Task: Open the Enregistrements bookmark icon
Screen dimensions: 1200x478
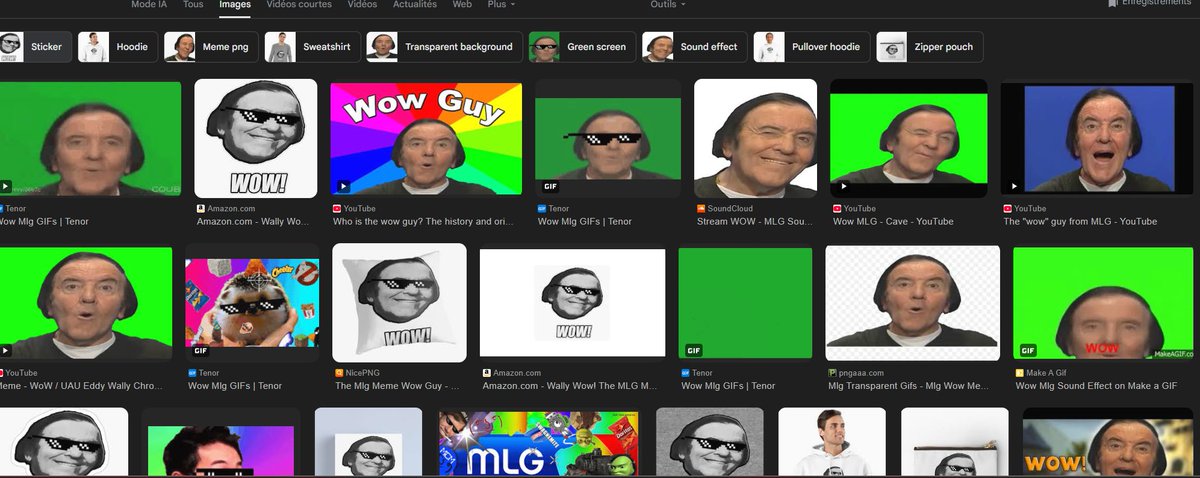Action: (x=1112, y=4)
